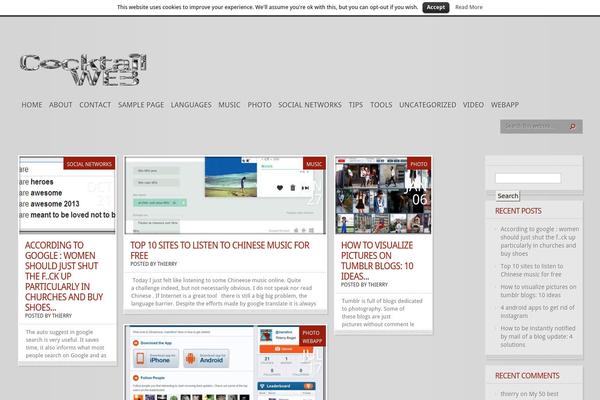Select the Music menu category

(x=229, y=105)
